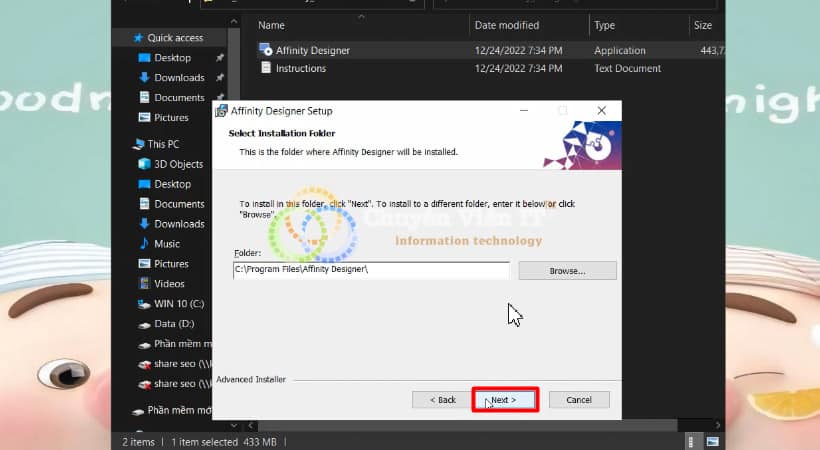The height and width of the screenshot is (450, 820).
Task: Cancel the Affinity Designer setup
Action: (578, 400)
